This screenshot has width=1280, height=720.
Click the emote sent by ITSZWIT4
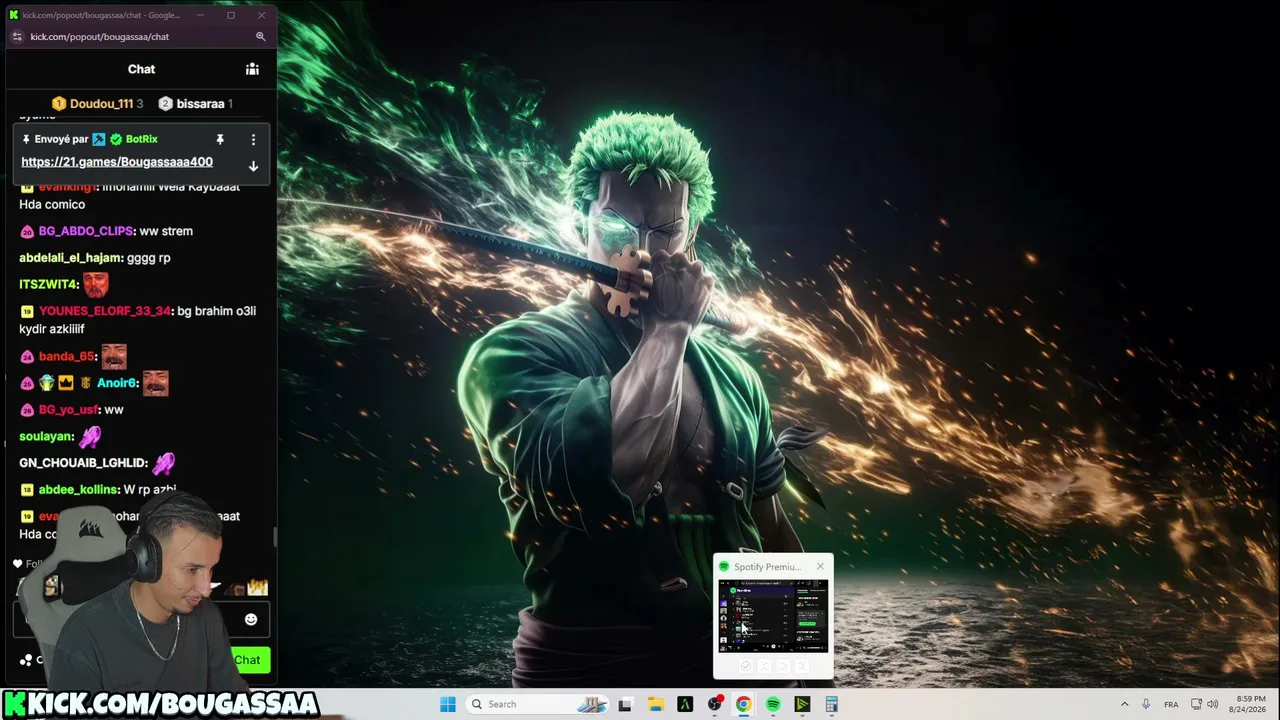pos(96,285)
